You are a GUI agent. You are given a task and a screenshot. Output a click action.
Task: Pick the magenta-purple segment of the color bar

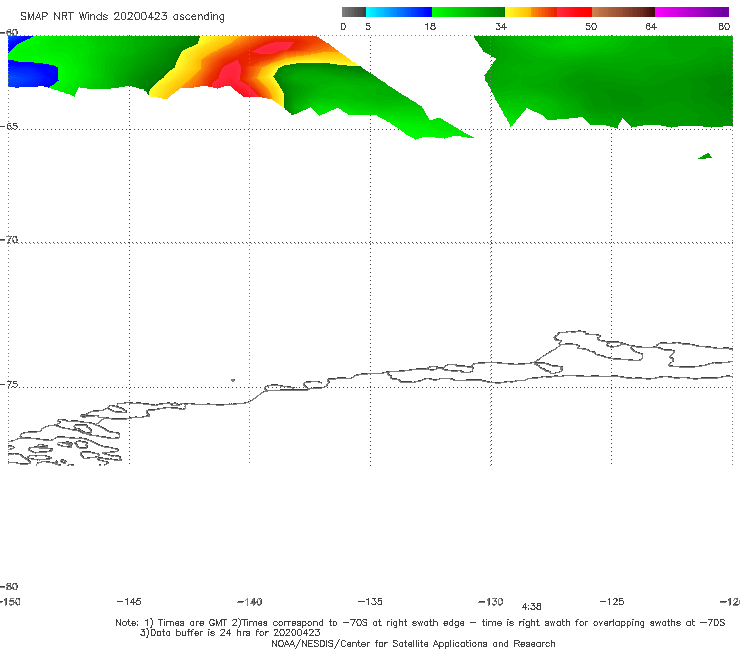[x=692, y=12]
